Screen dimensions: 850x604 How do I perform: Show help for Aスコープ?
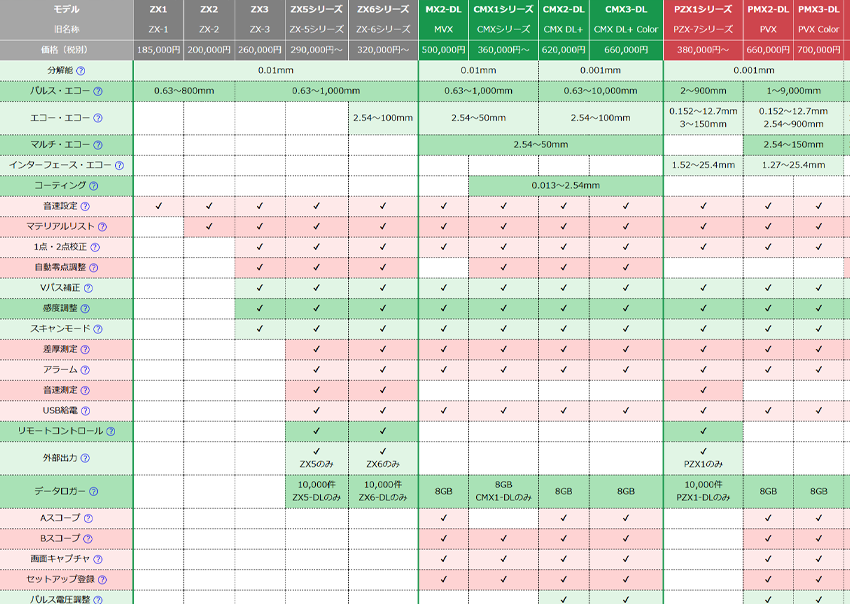(x=88, y=518)
